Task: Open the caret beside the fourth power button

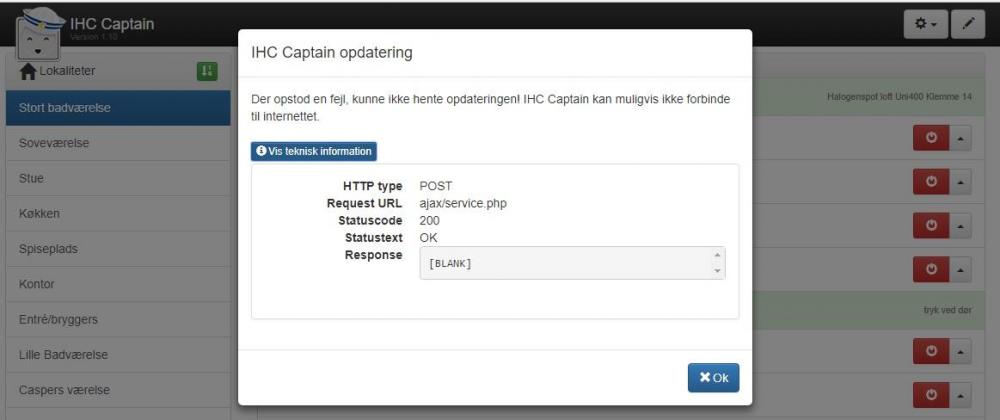Action: pyautogui.click(x=960, y=269)
